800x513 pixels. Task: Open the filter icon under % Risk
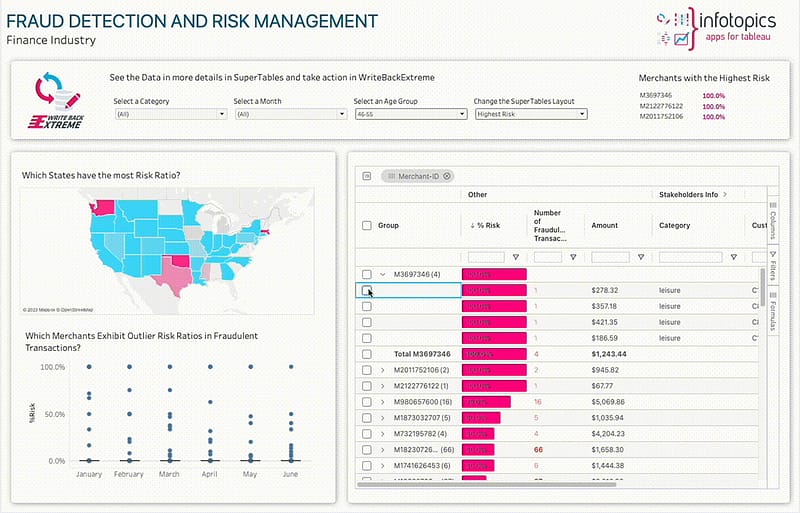pyautogui.click(x=516, y=257)
